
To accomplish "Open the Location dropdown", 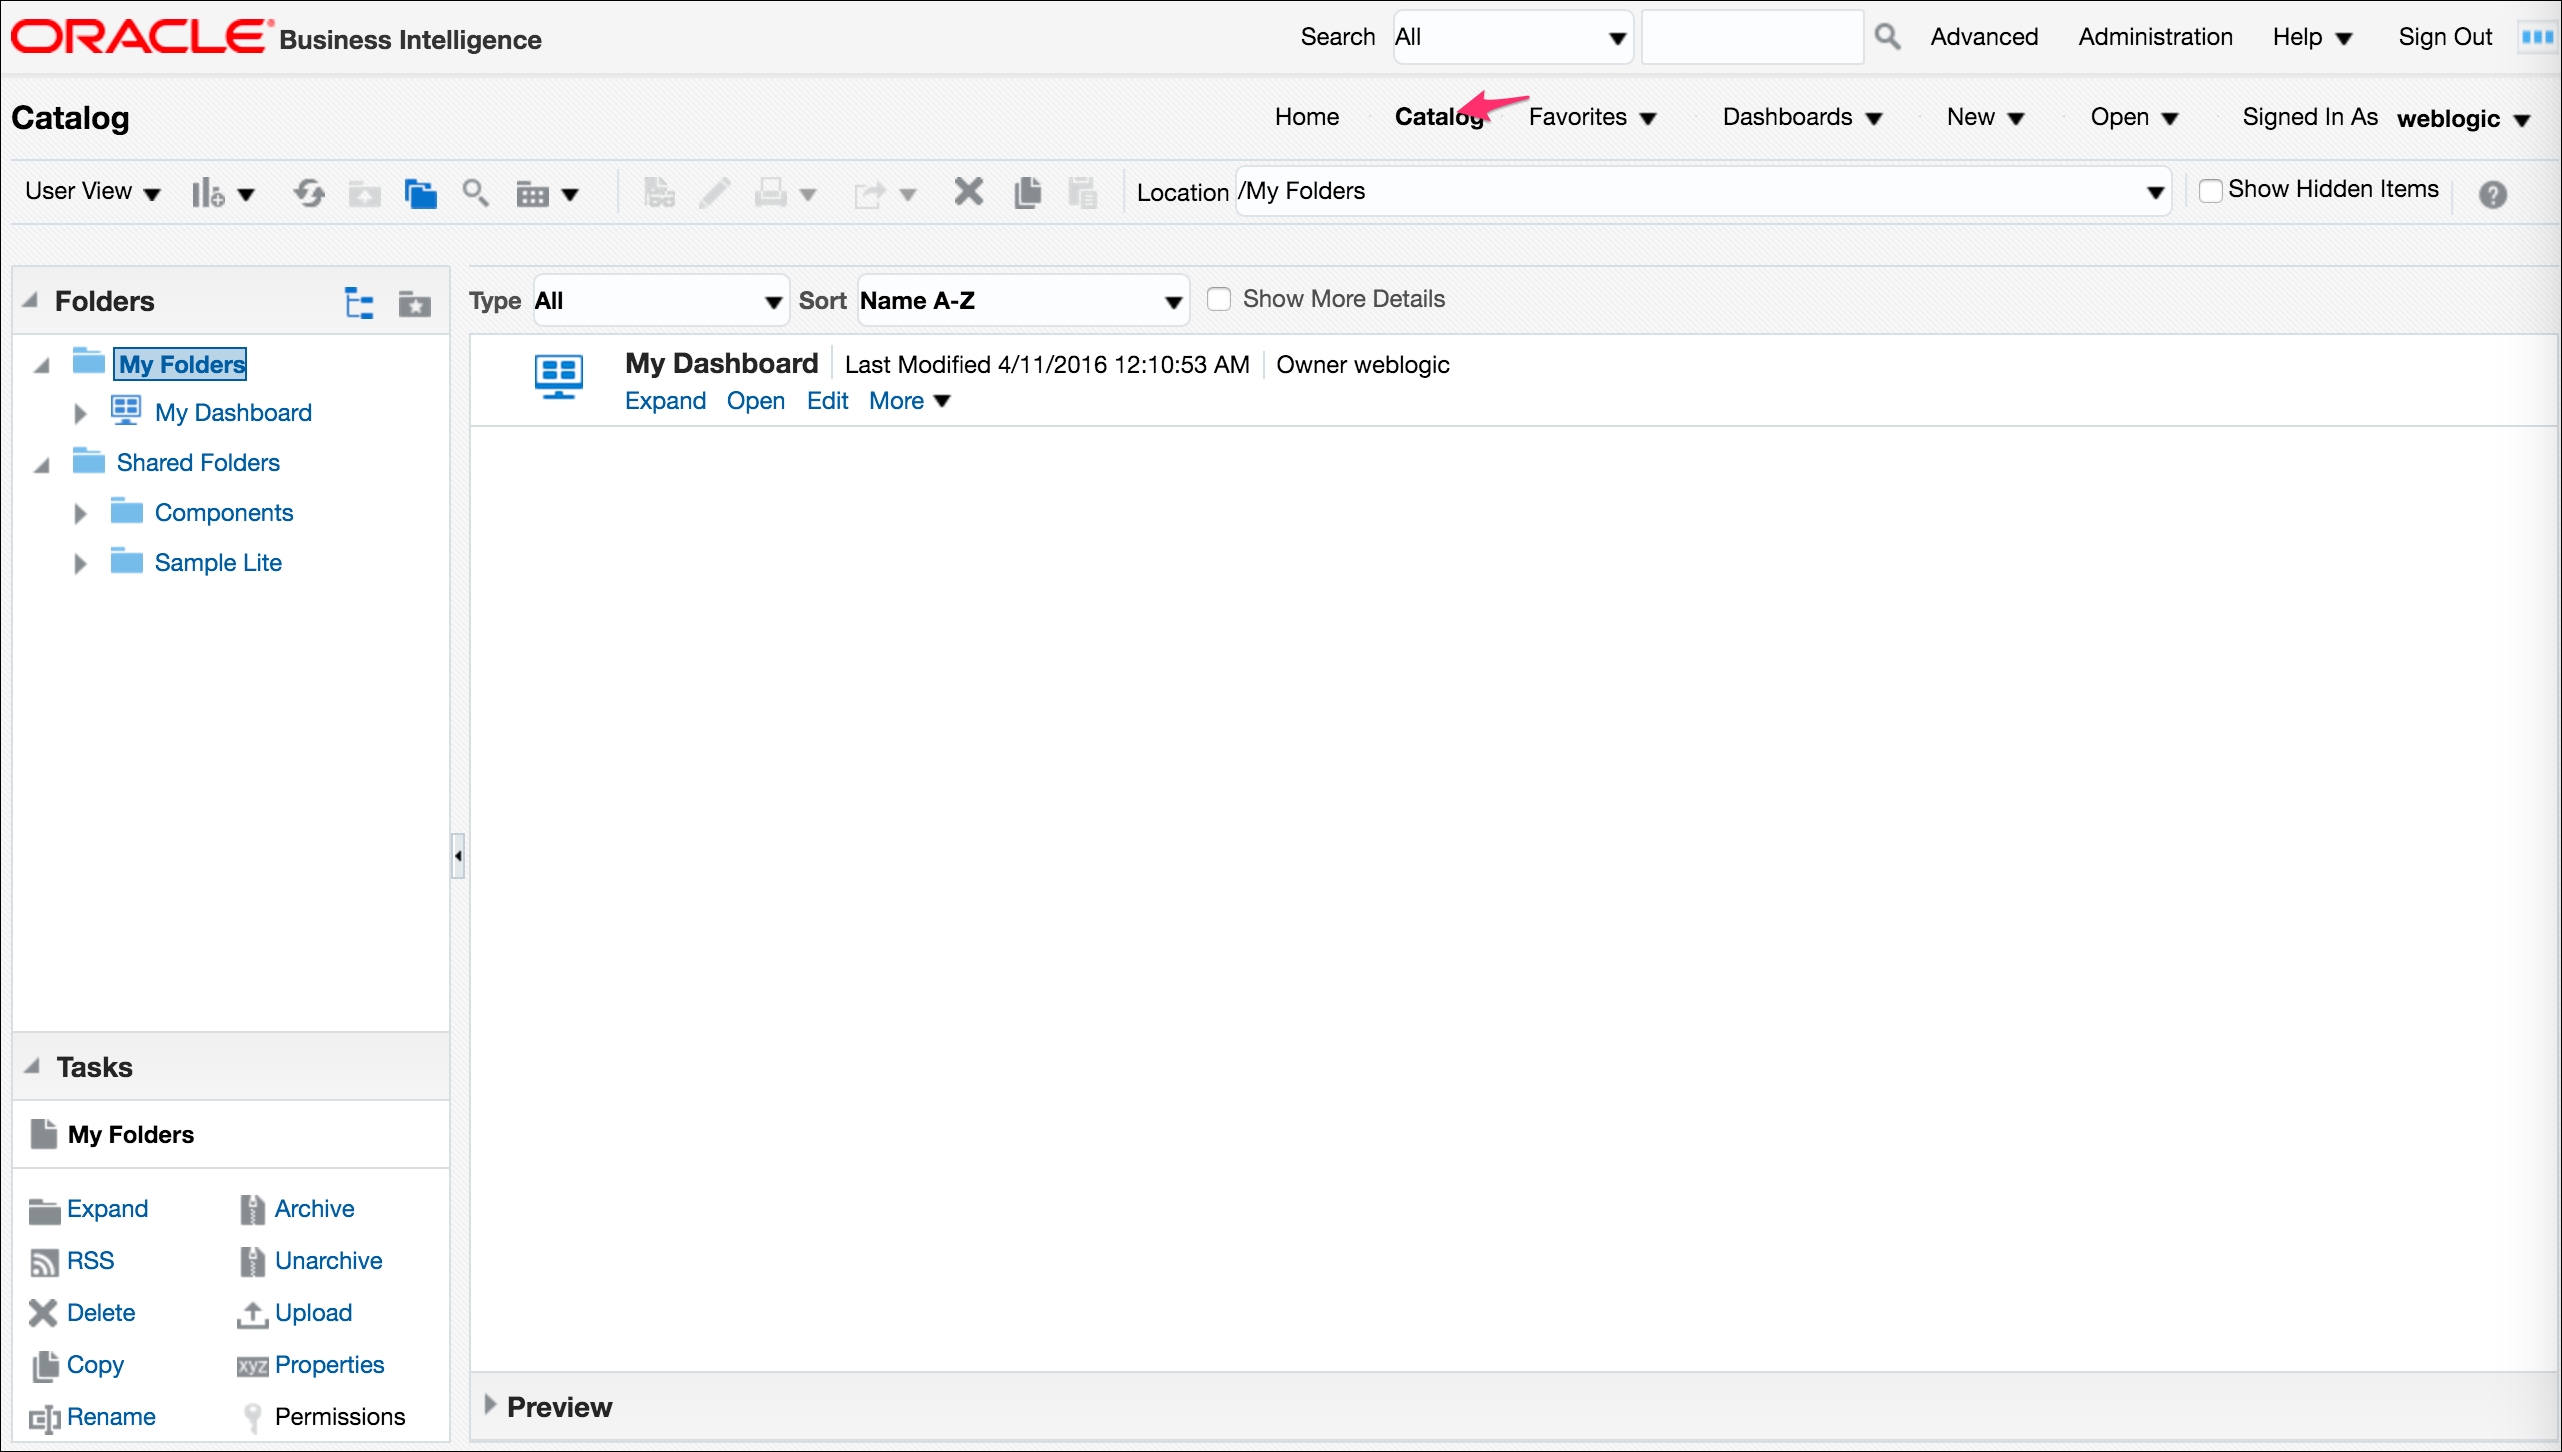I will [1703, 191].
